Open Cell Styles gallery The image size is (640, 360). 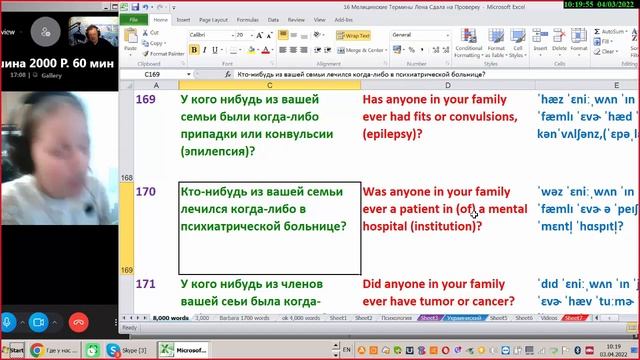(518, 43)
